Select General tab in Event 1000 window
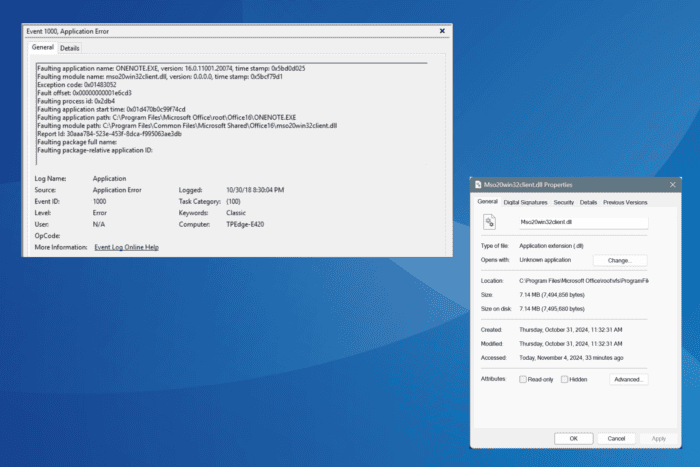 pos(42,47)
